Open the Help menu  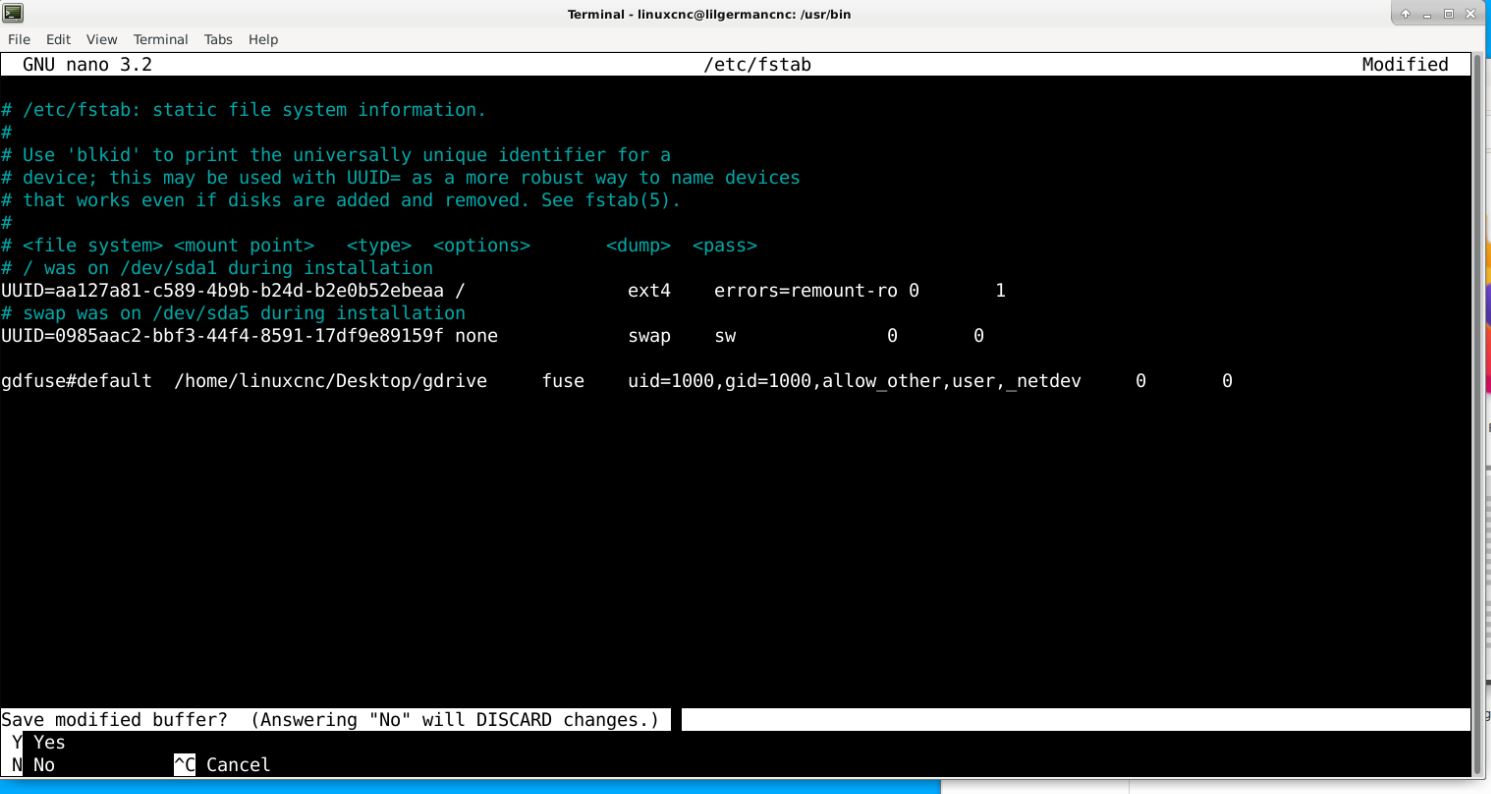(263, 40)
